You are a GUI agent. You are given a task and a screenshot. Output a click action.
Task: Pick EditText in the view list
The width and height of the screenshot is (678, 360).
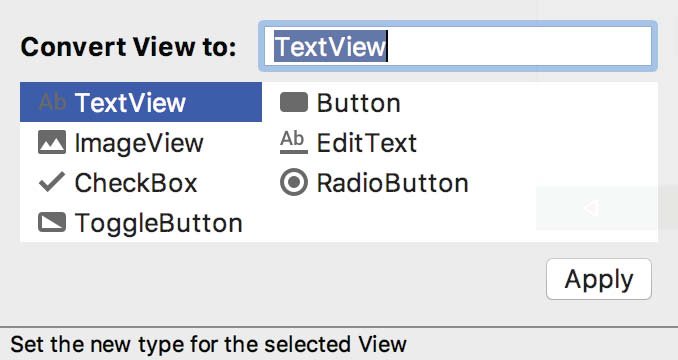pos(367,143)
